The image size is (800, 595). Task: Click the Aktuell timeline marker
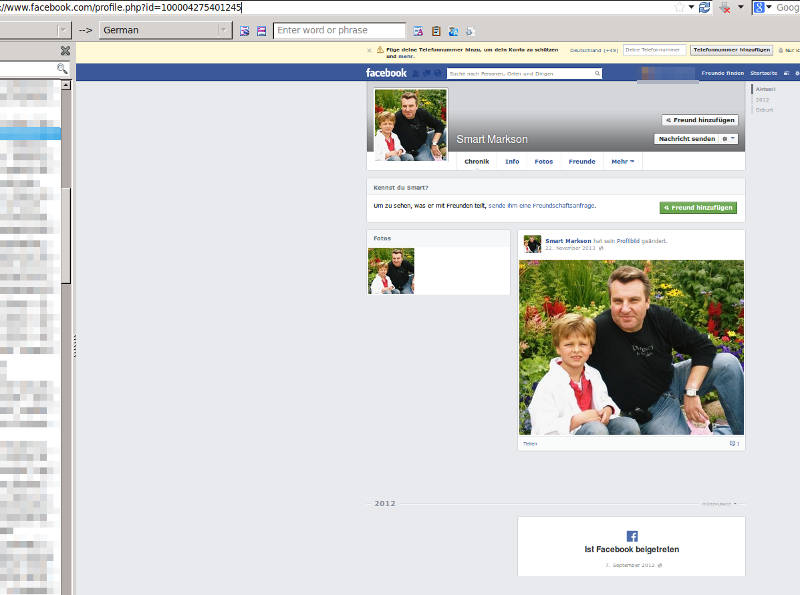pyautogui.click(x=765, y=89)
